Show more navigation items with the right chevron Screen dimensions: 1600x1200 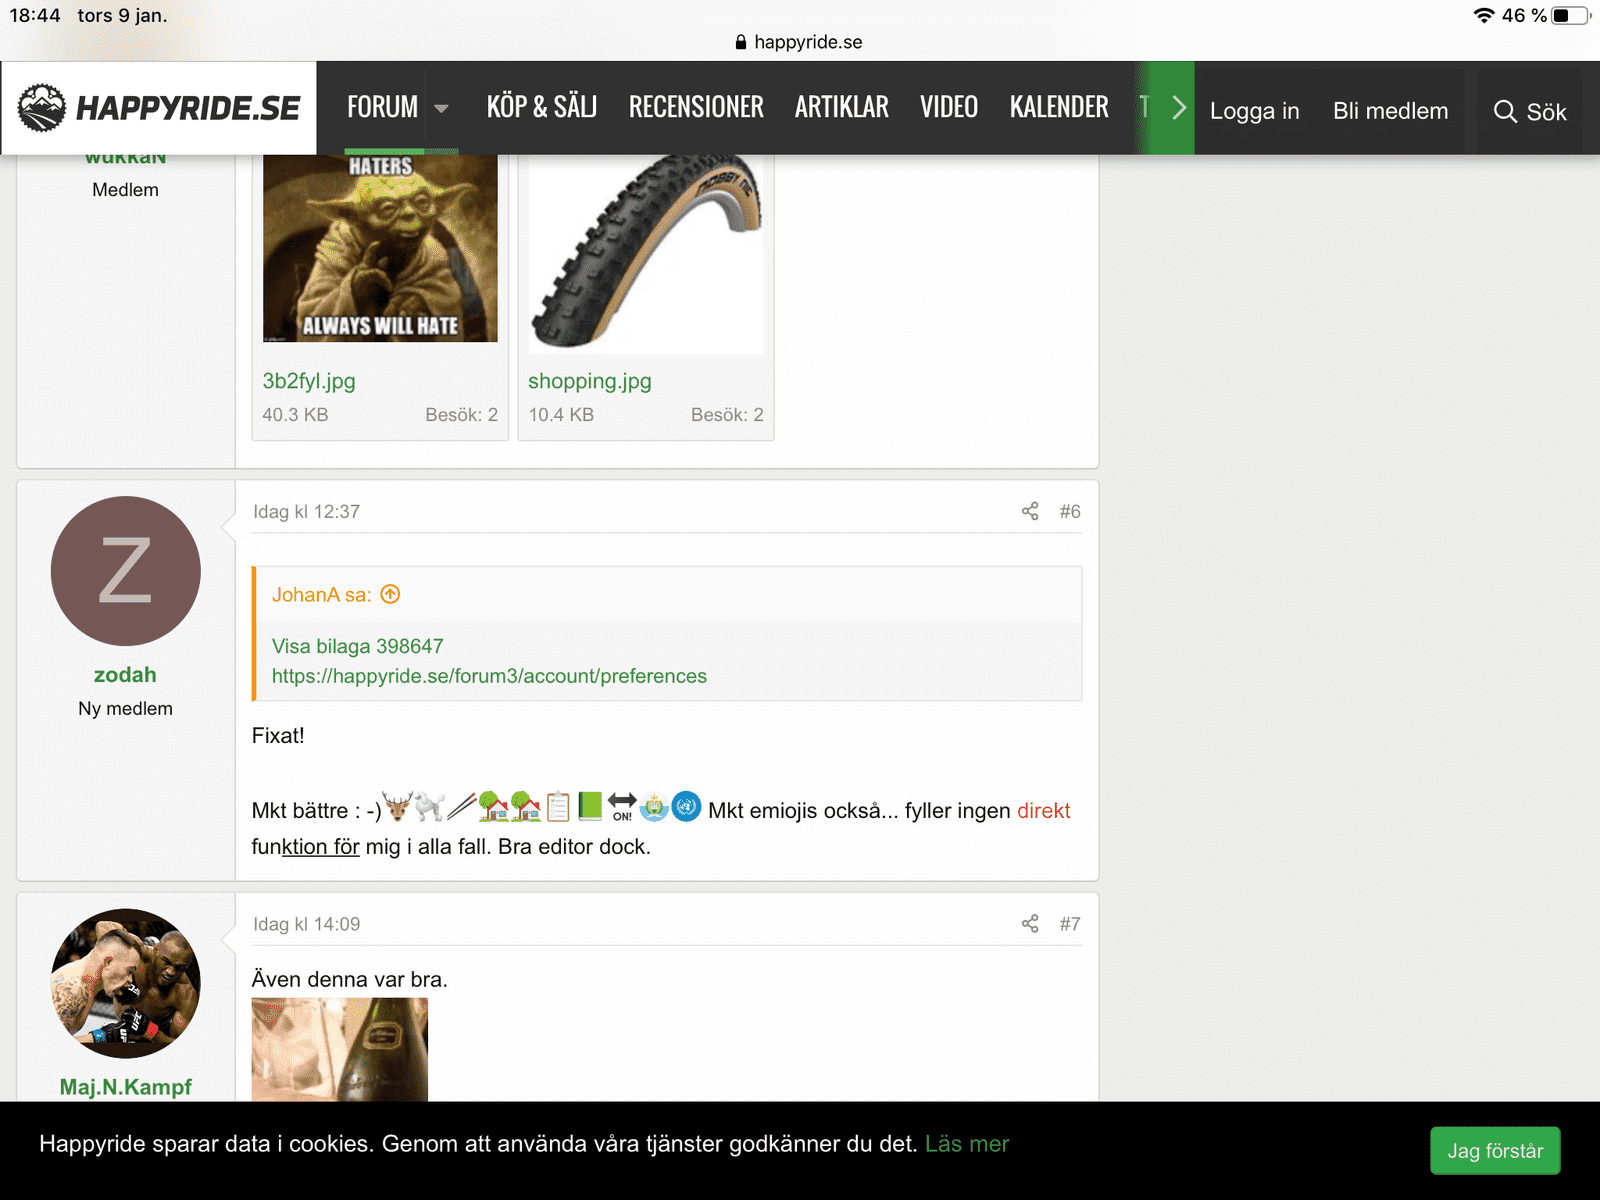tap(1179, 107)
